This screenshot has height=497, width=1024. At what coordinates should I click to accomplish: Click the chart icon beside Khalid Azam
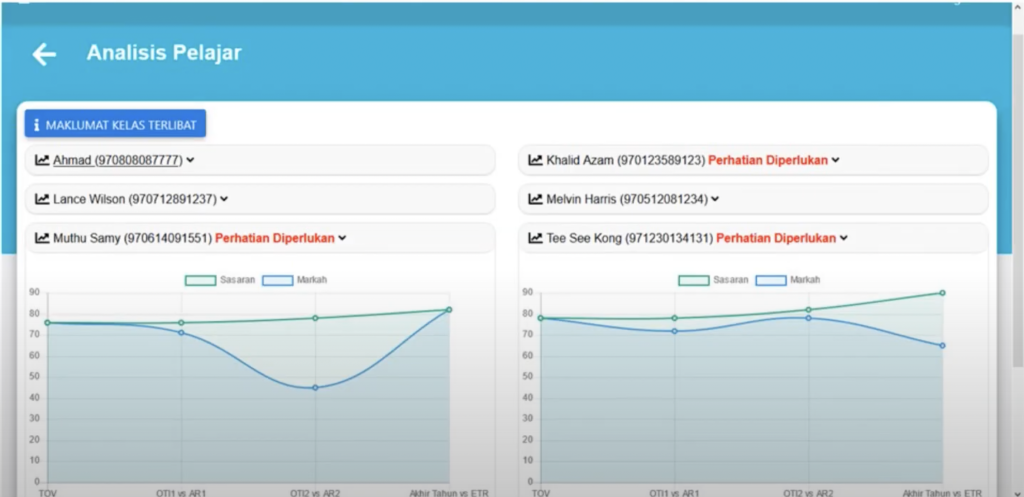coord(536,160)
